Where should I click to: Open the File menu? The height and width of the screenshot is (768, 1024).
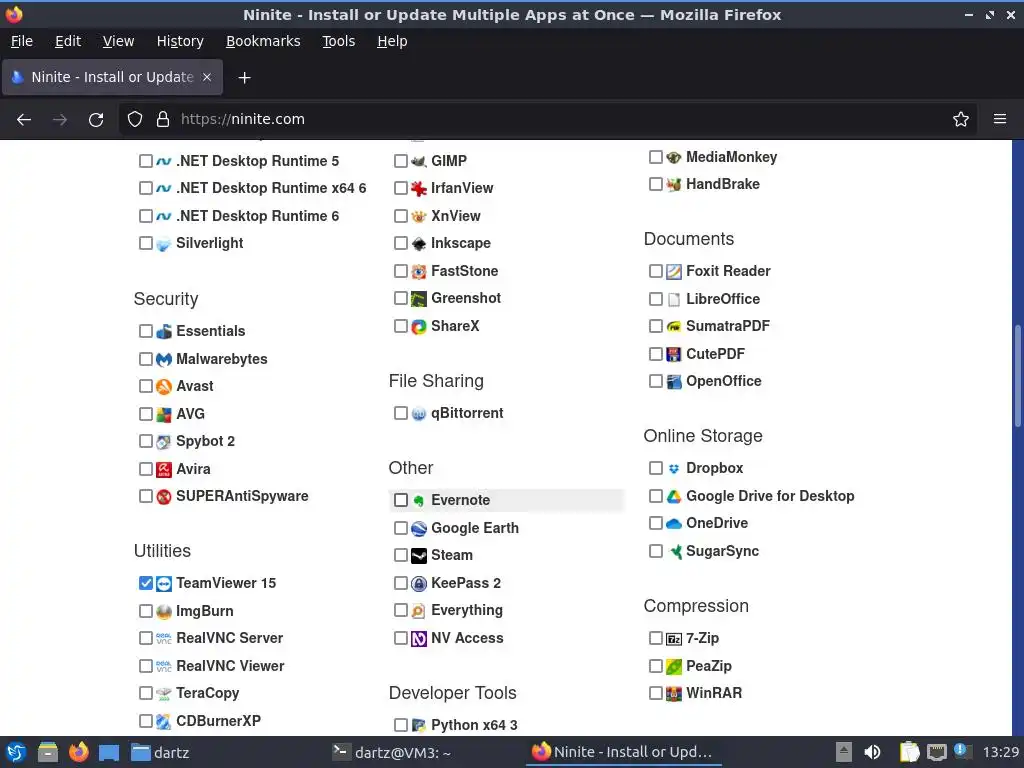[x=22, y=41]
